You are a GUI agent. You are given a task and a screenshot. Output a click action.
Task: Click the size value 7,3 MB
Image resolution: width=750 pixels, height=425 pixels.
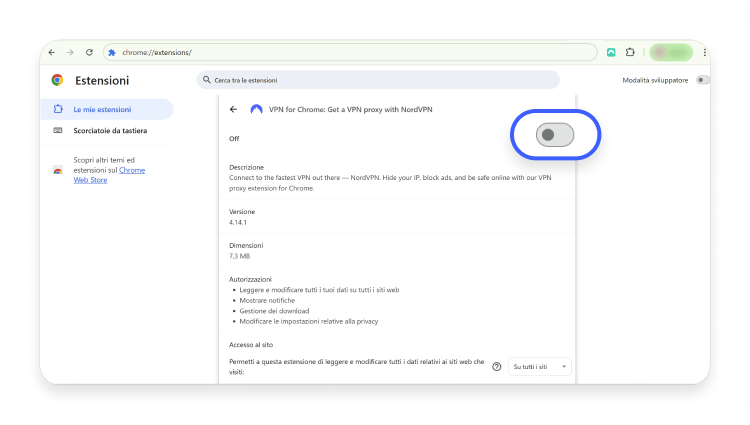point(239,256)
